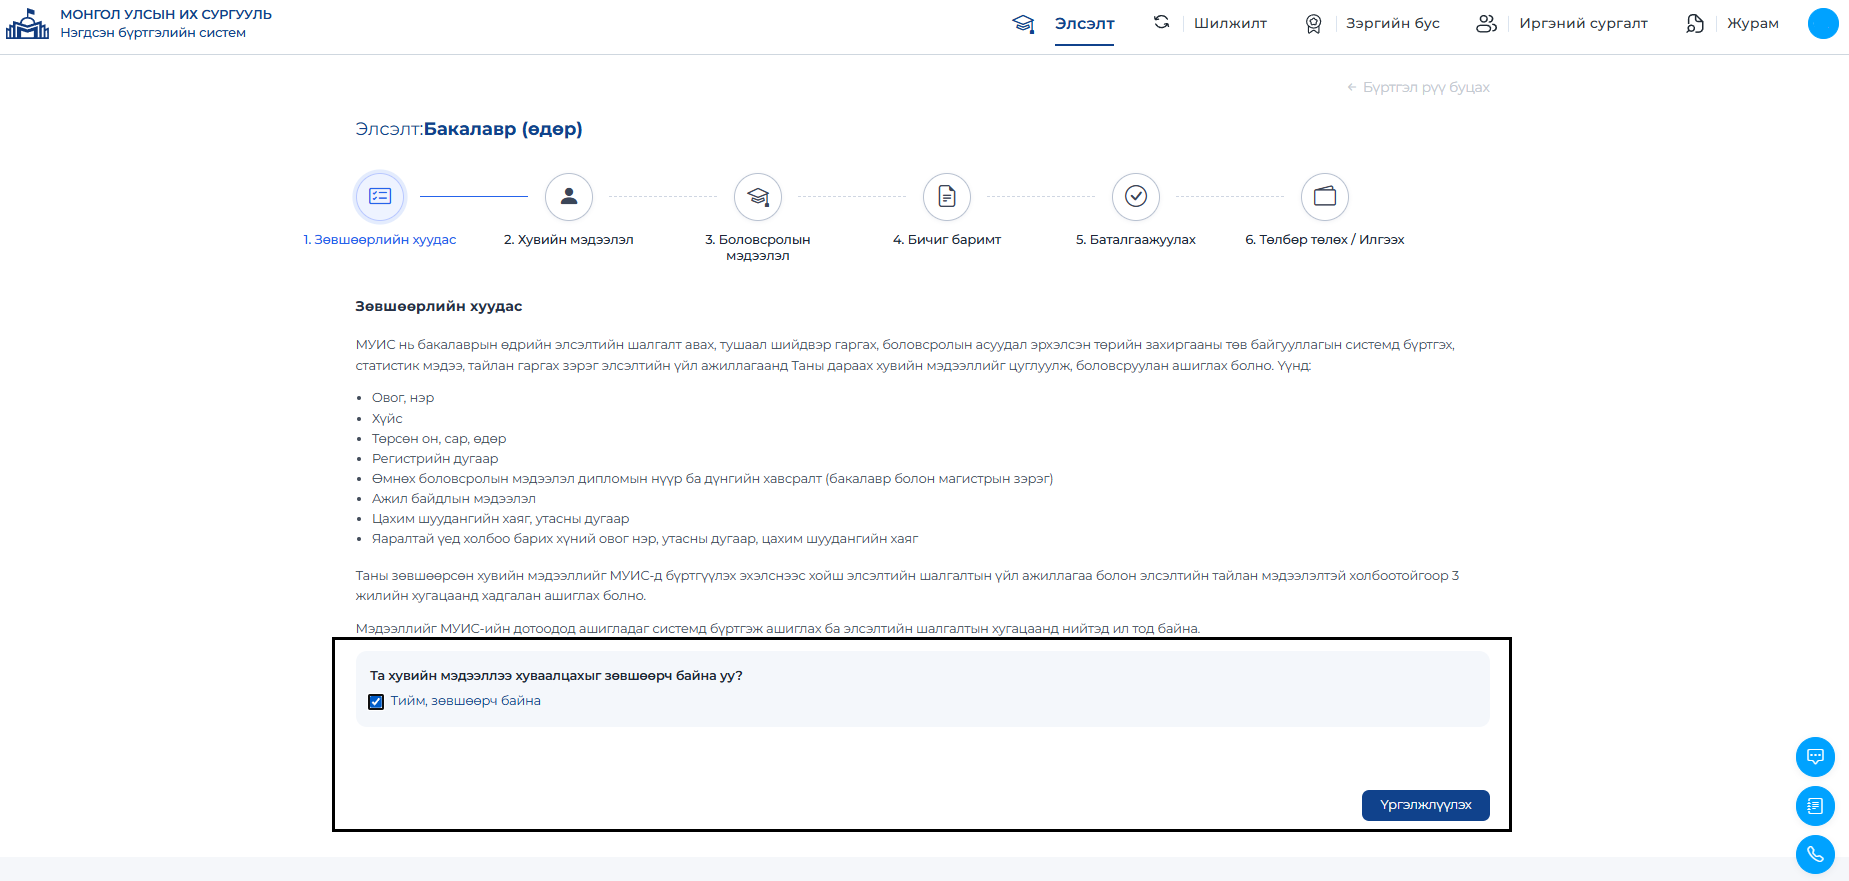Click the '3. Боловсролын мэдээлэл' step label
The width and height of the screenshot is (1849, 881).
(x=758, y=248)
